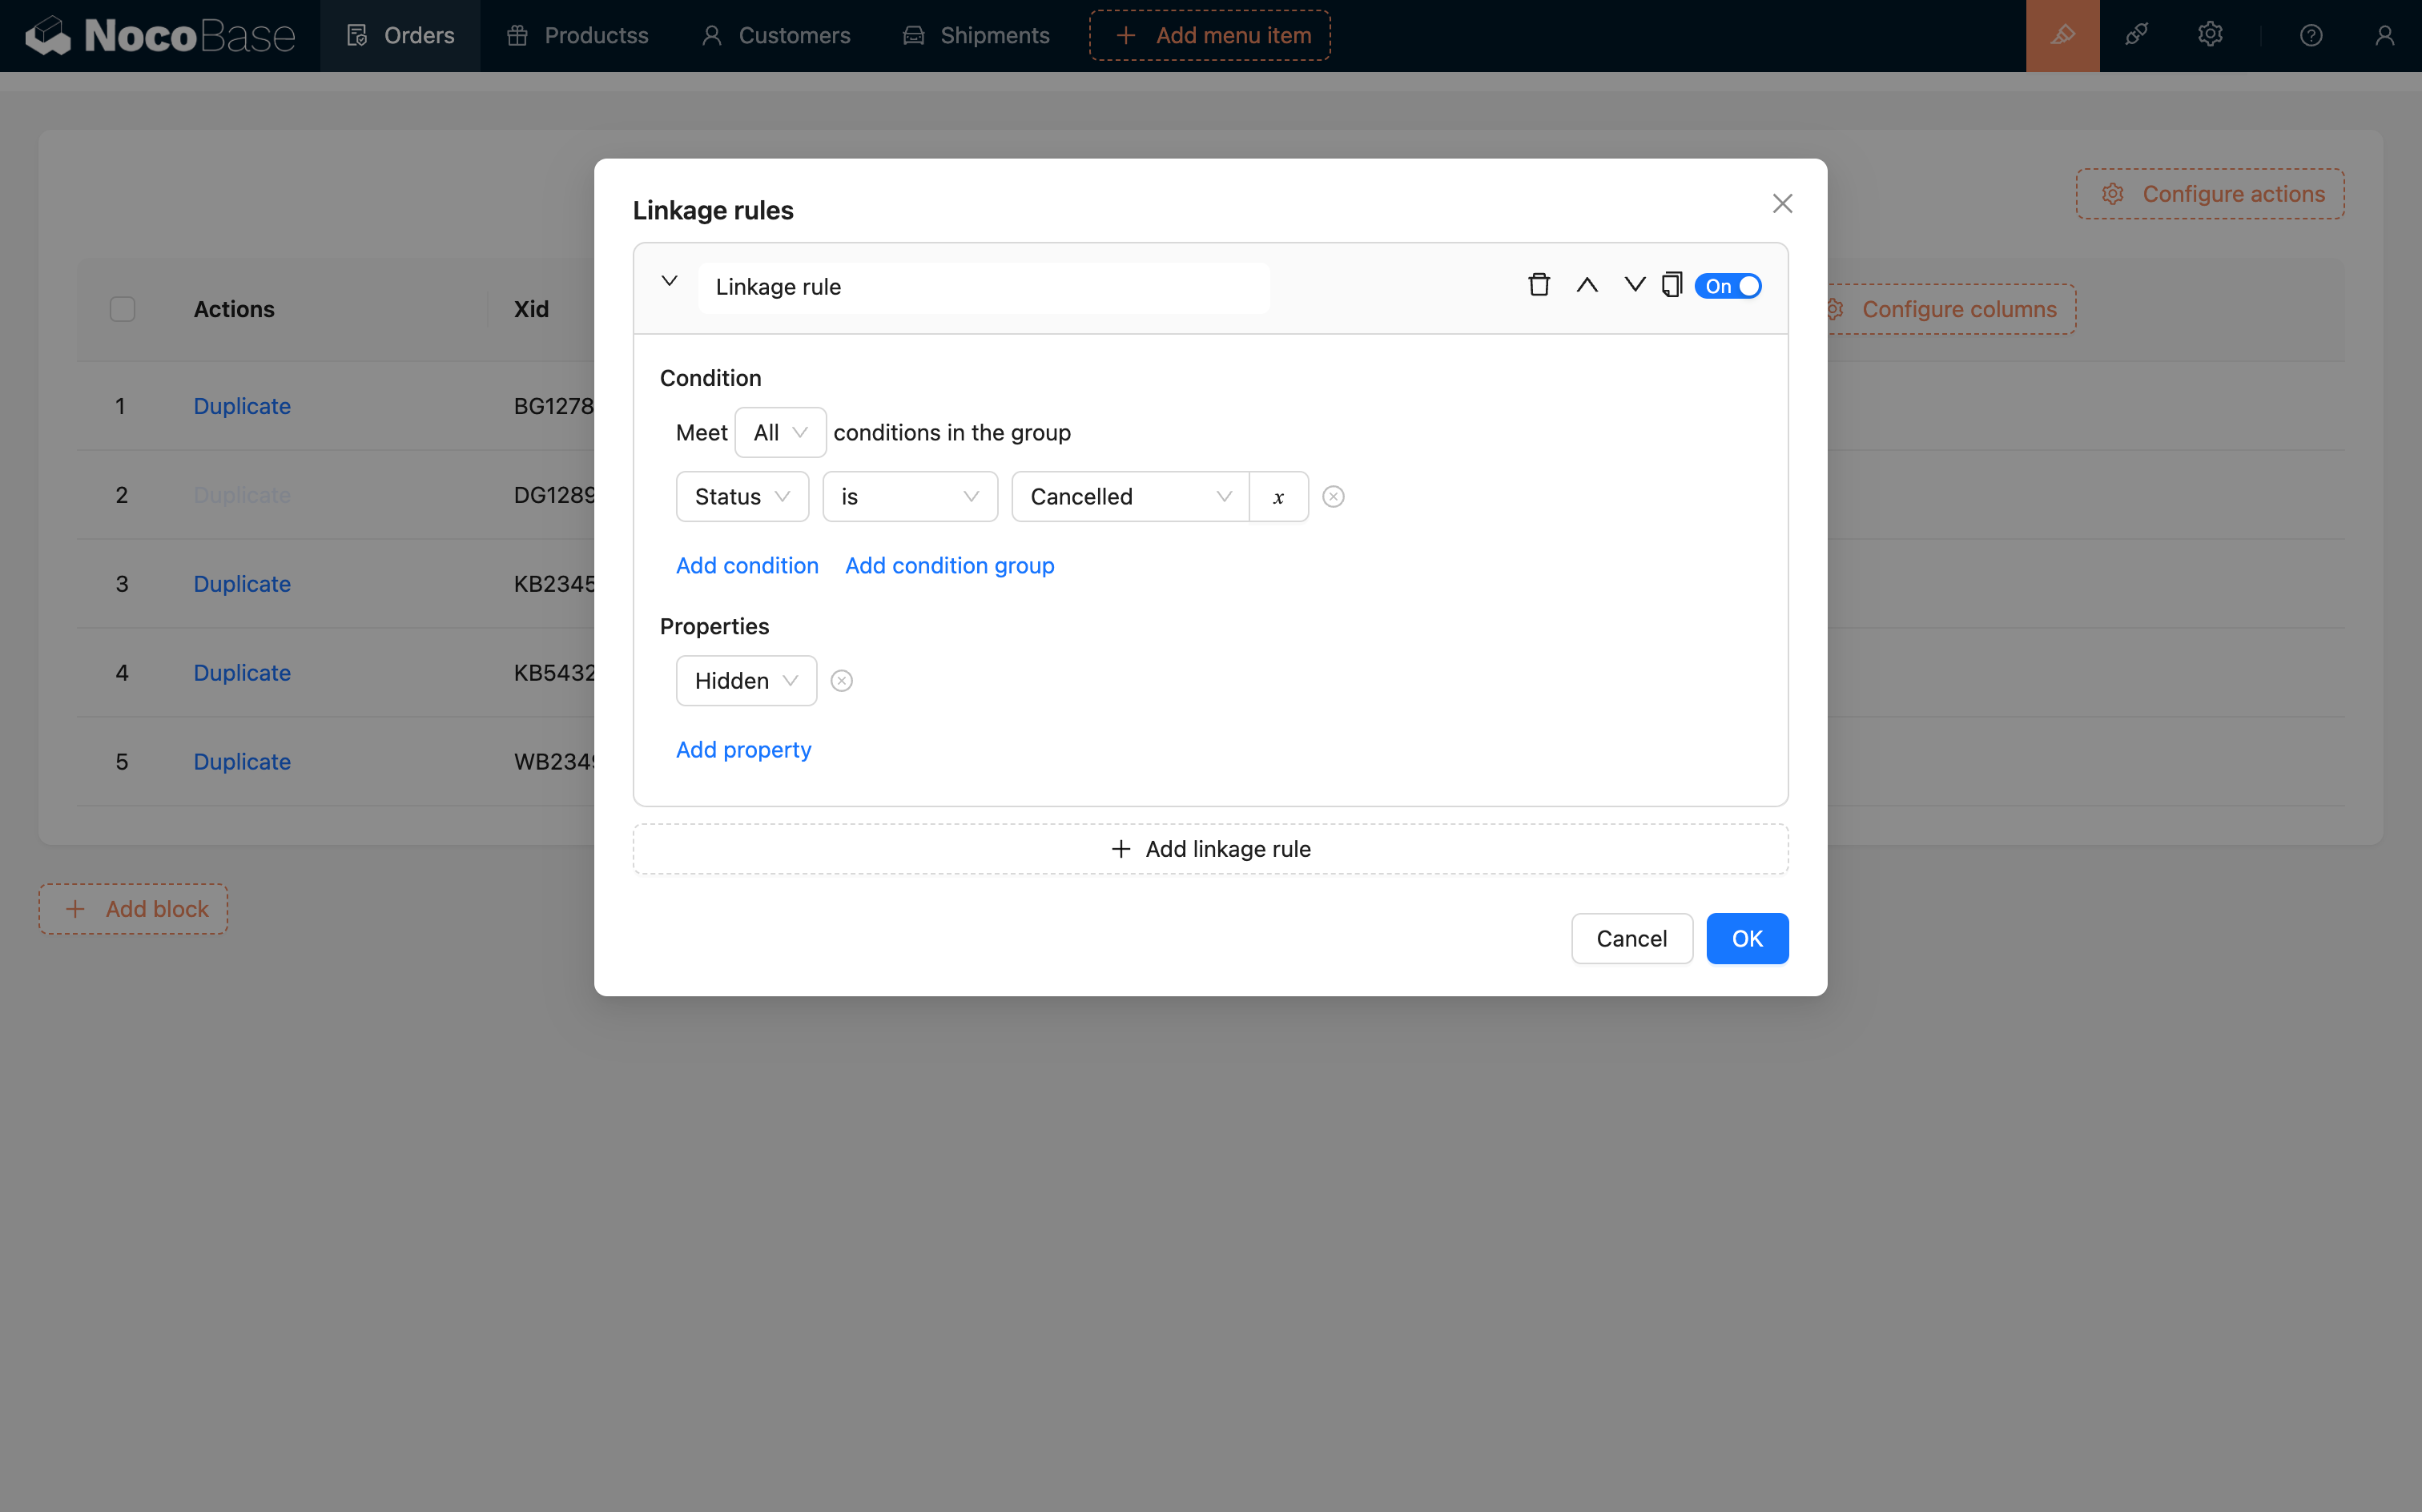
Task: Click the Linkage rule name field
Action: [x=983, y=287]
